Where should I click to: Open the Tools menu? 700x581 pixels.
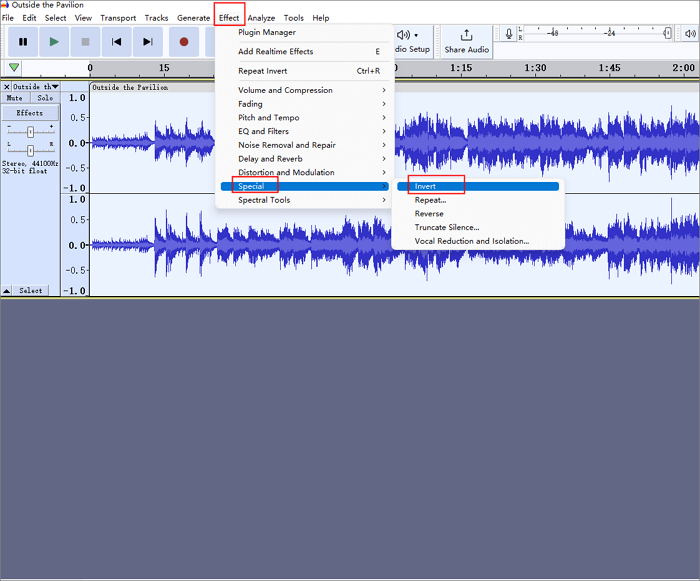tap(293, 18)
